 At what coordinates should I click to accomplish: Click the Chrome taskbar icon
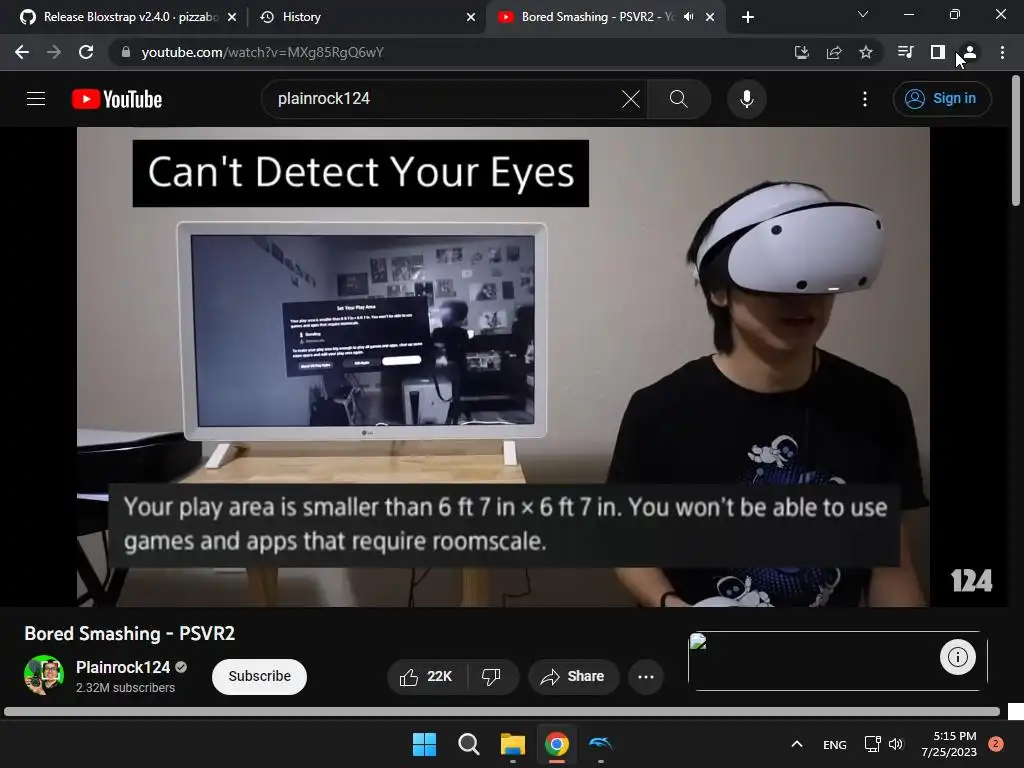pos(556,744)
